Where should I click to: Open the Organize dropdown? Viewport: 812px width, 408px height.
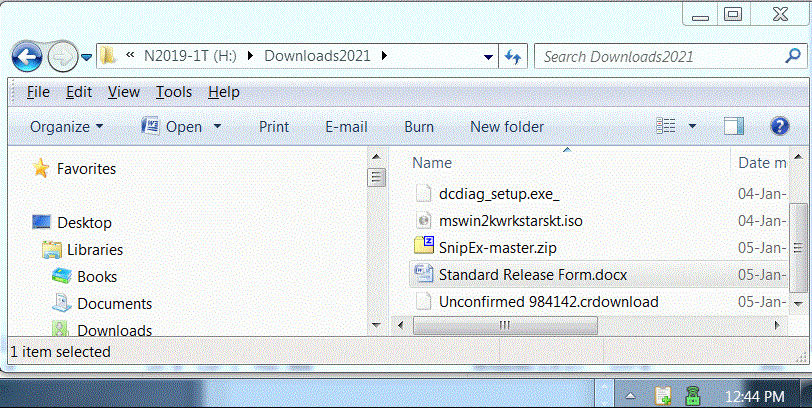tap(66, 127)
